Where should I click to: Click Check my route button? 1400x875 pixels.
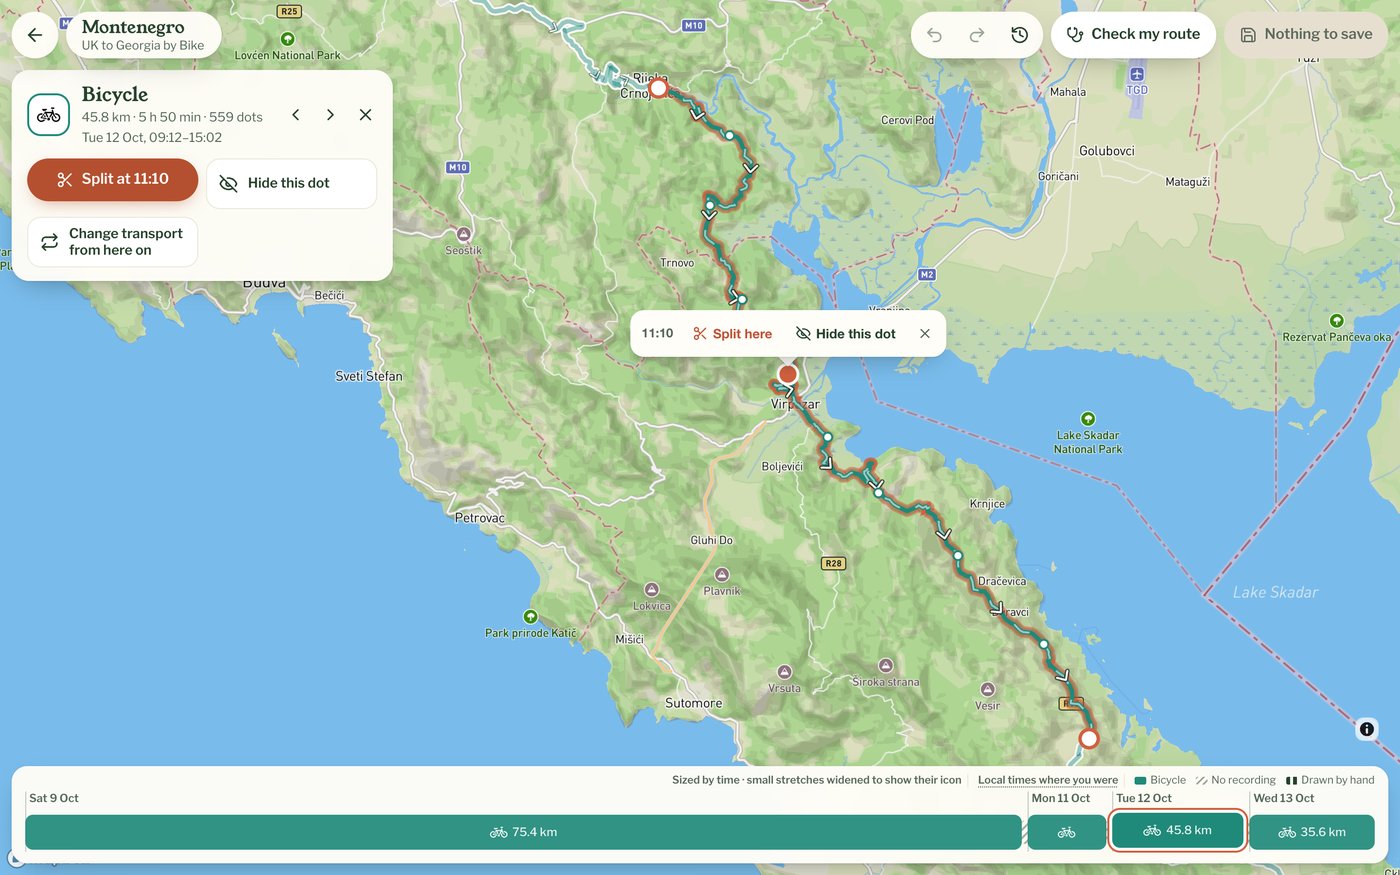coord(1133,35)
